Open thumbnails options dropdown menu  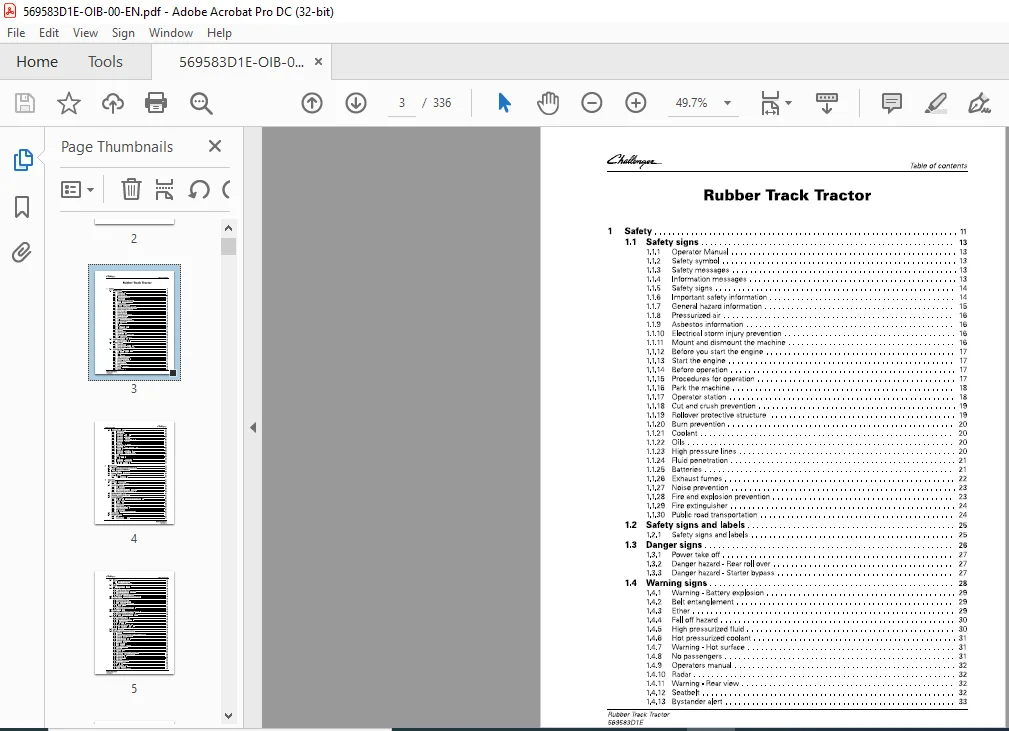coord(77,189)
